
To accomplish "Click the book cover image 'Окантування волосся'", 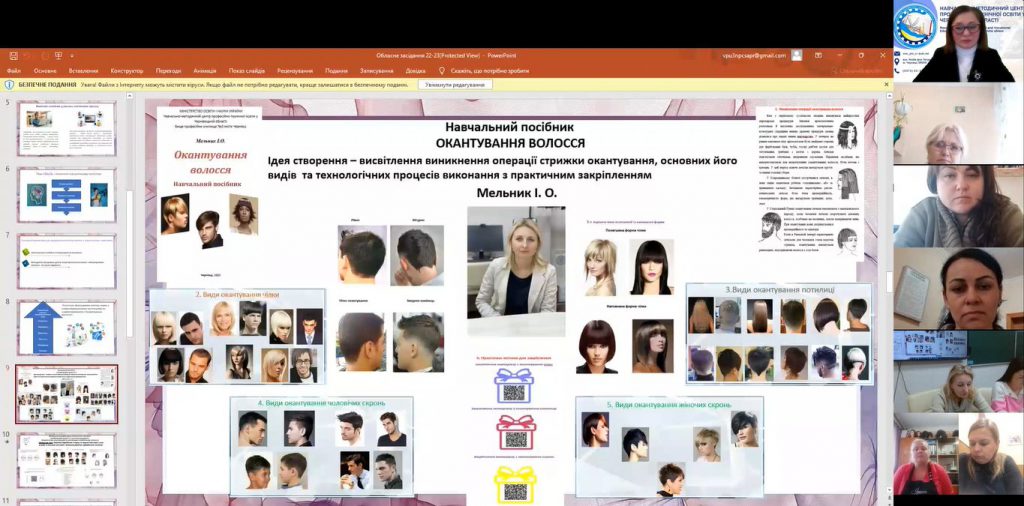I will click(x=209, y=194).
